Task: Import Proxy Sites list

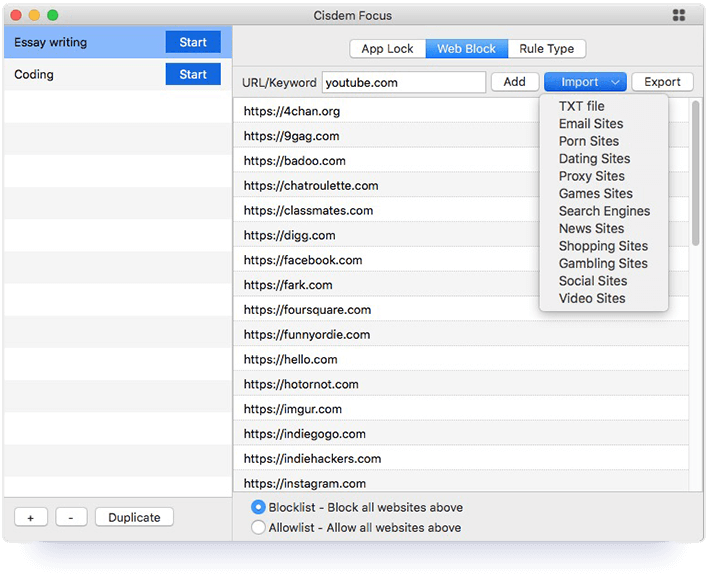Action: pyautogui.click(x=592, y=176)
